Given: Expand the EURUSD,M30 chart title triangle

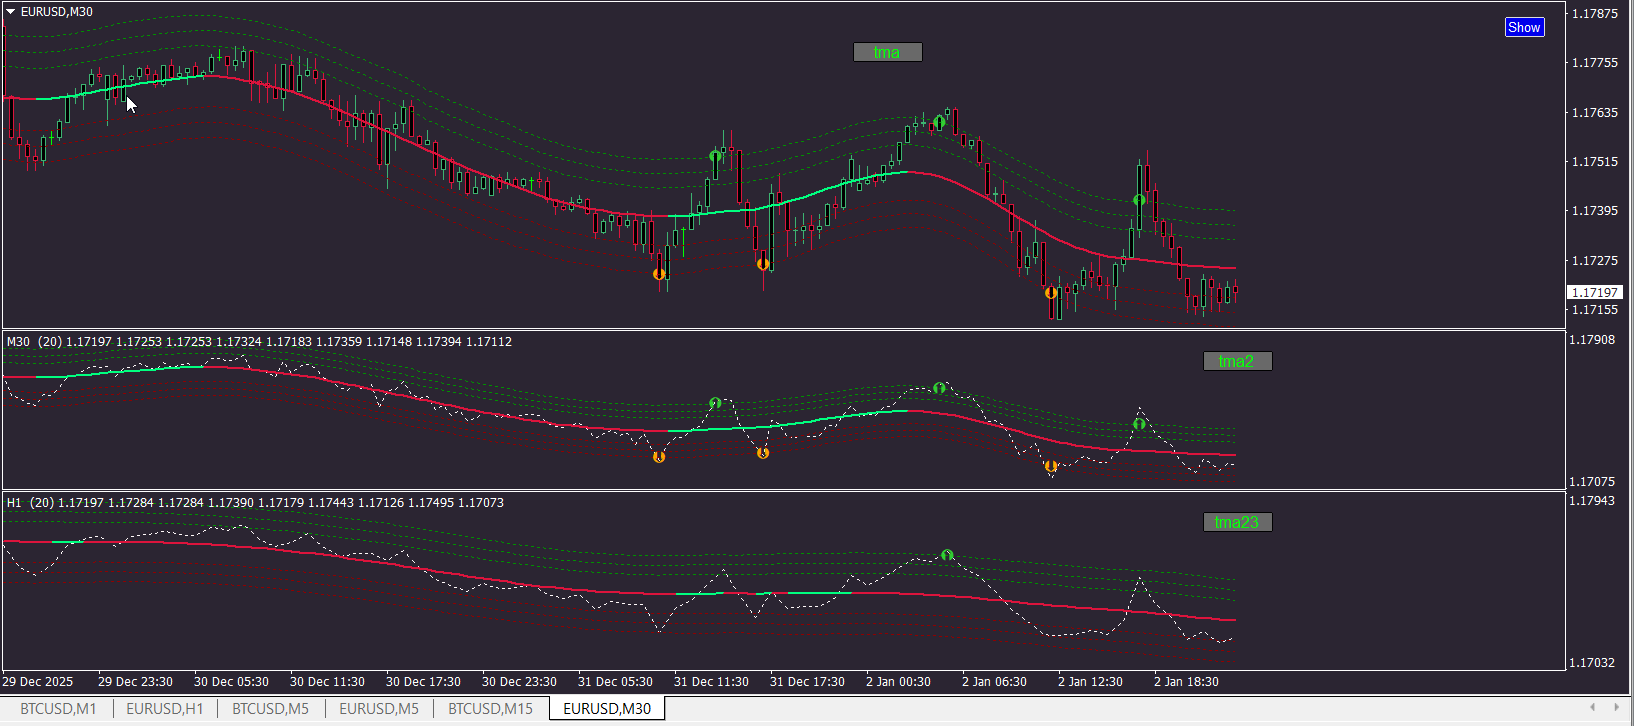Looking at the screenshot, I should [11, 12].
